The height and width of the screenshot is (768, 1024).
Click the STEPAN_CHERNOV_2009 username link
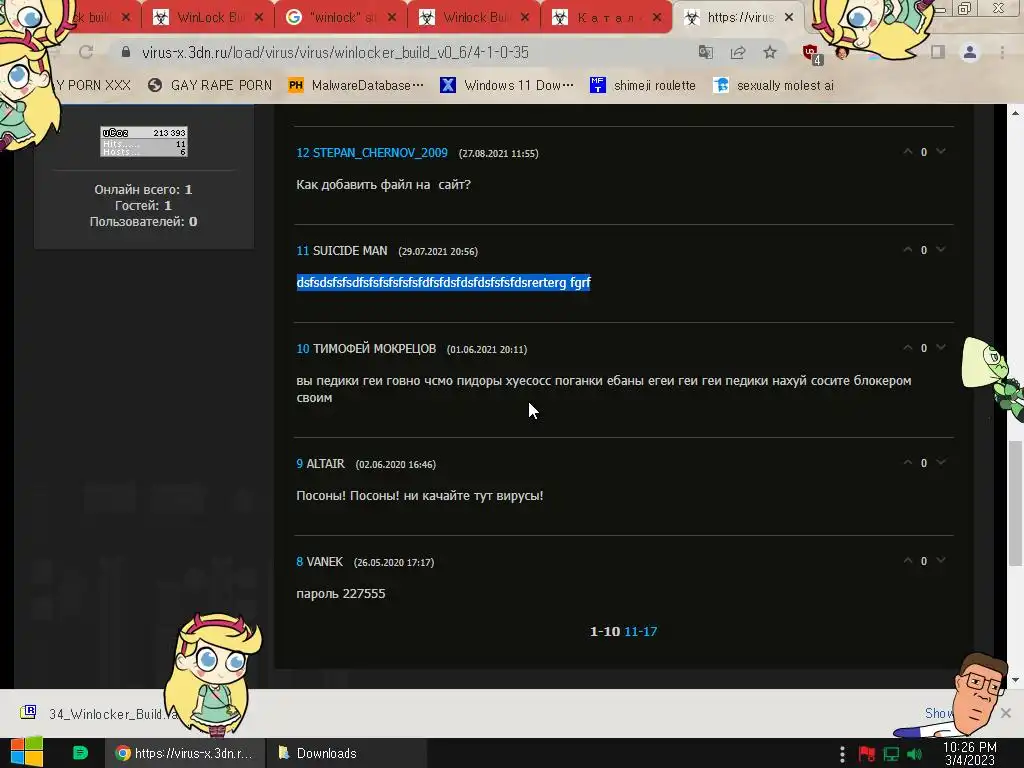click(380, 153)
